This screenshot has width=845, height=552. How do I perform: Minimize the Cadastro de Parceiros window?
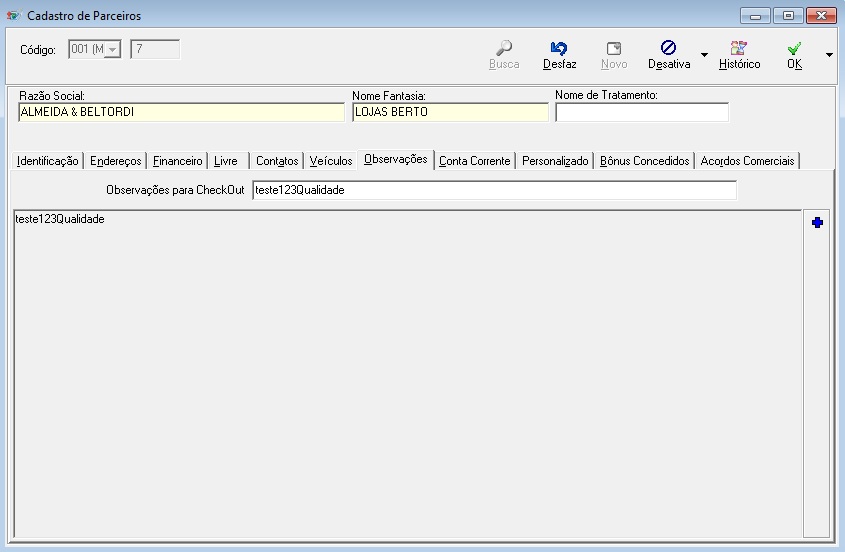click(x=755, y=16)
